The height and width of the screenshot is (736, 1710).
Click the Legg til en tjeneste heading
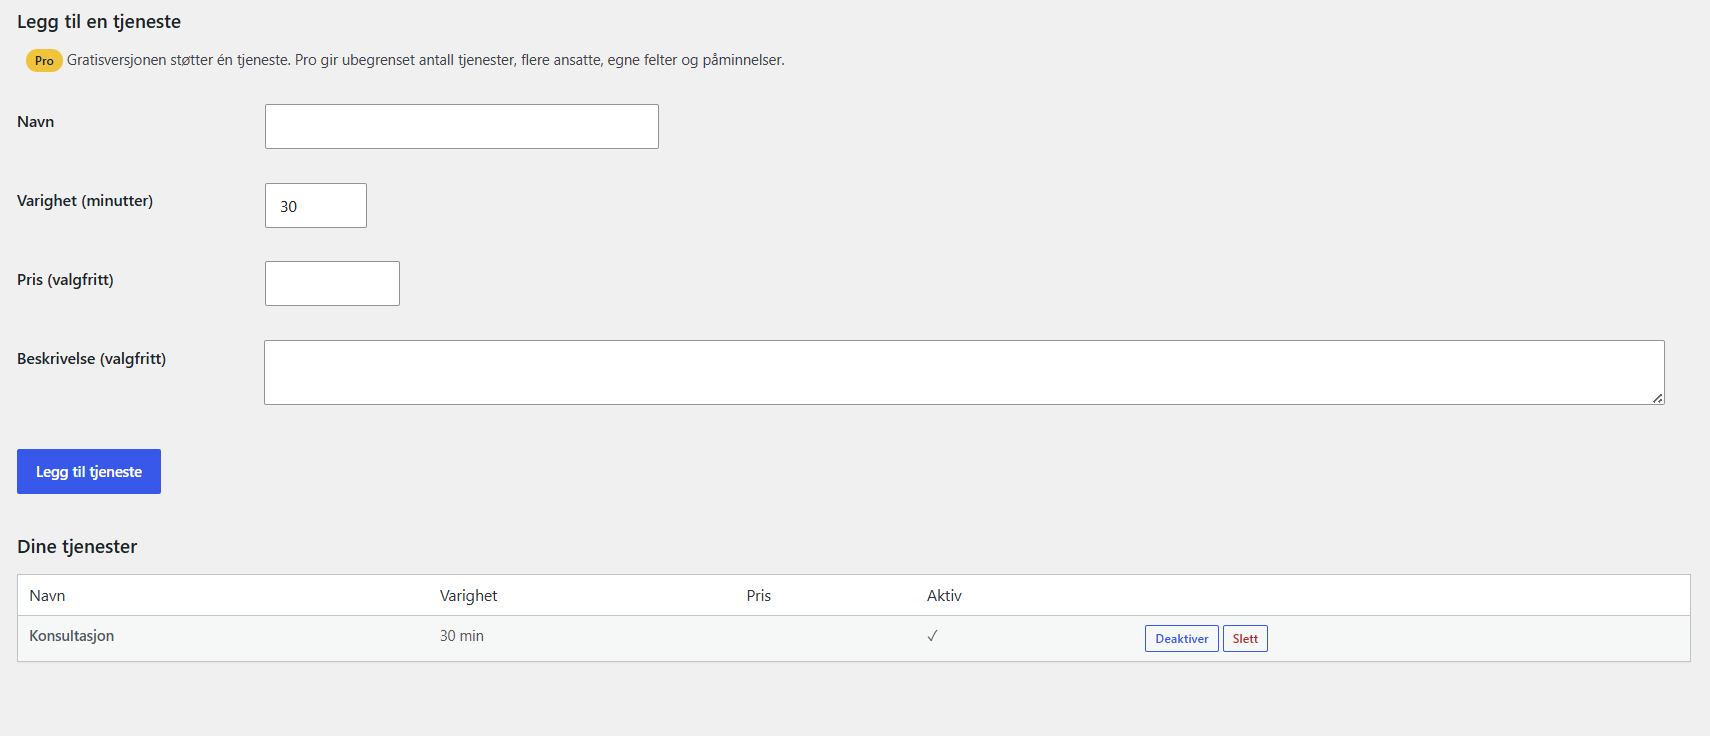[99, 21]
